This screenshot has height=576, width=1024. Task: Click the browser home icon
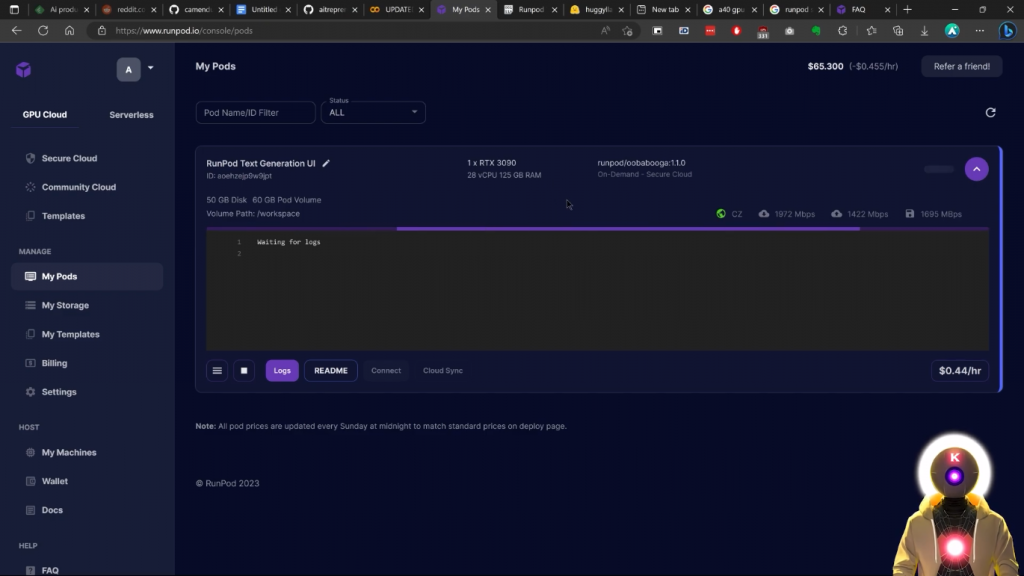69,31
